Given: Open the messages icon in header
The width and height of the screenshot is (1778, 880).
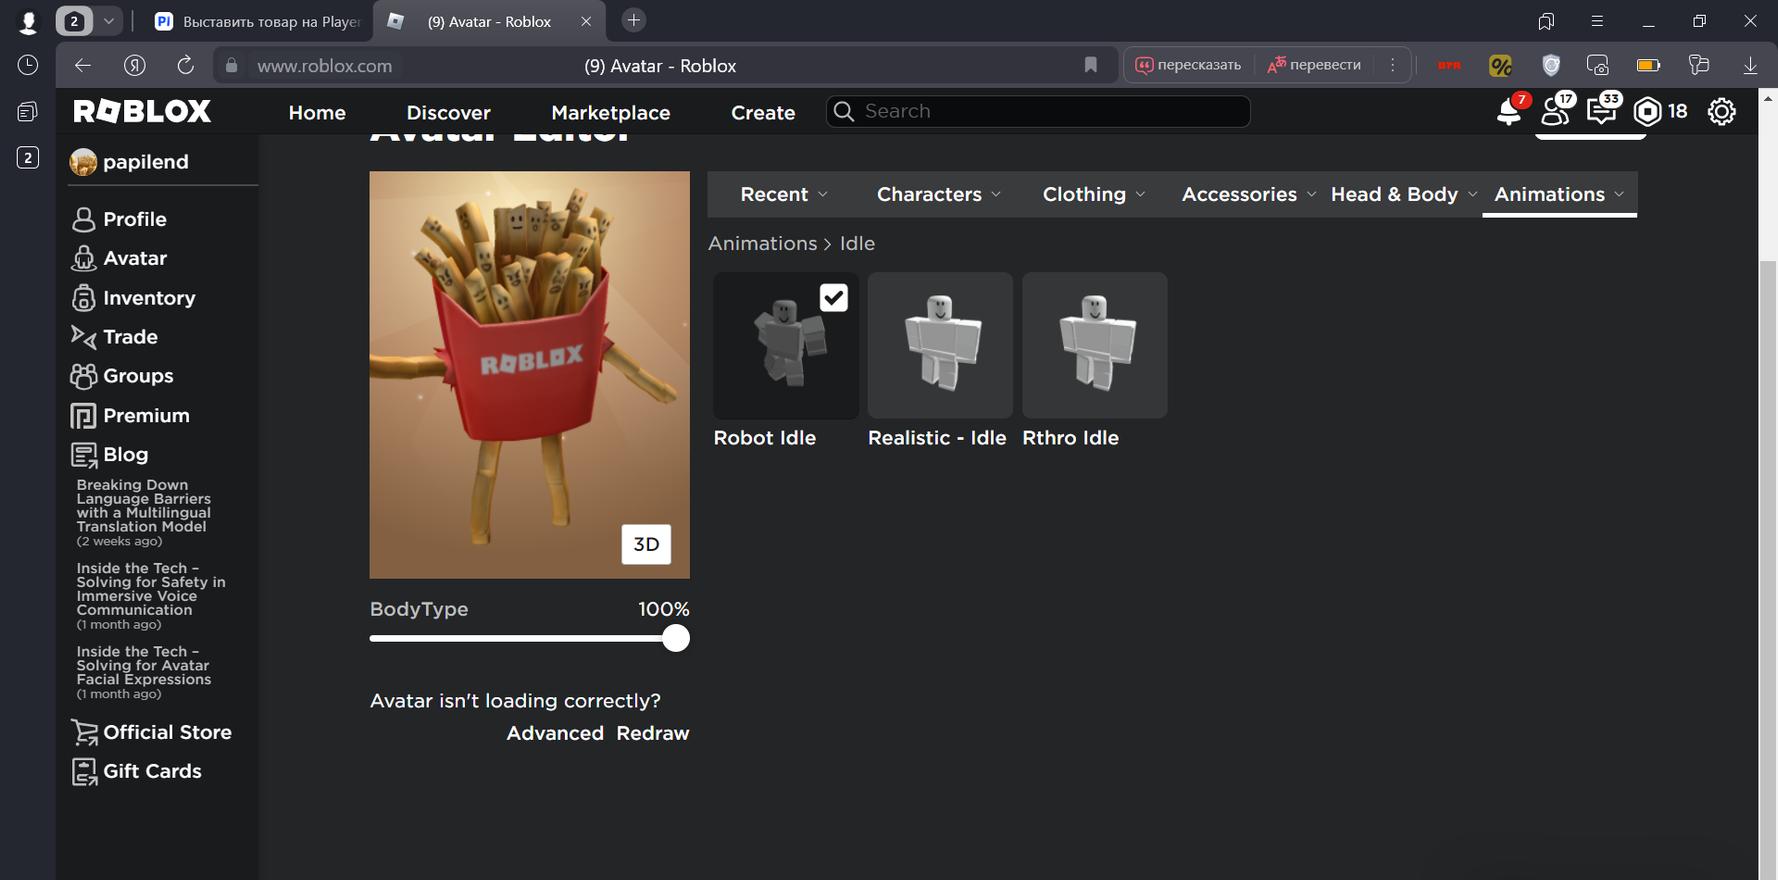Looking at the screenshot, I should pos(1601,112).
